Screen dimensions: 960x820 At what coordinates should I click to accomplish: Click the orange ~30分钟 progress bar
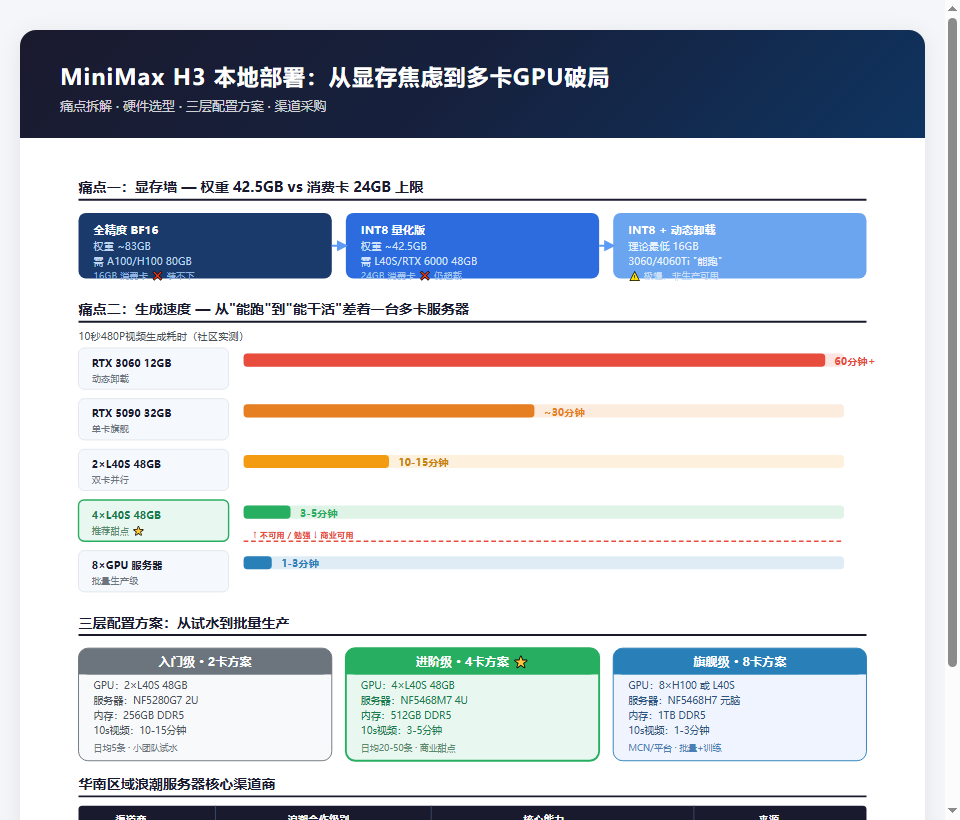tap(389, 411)
